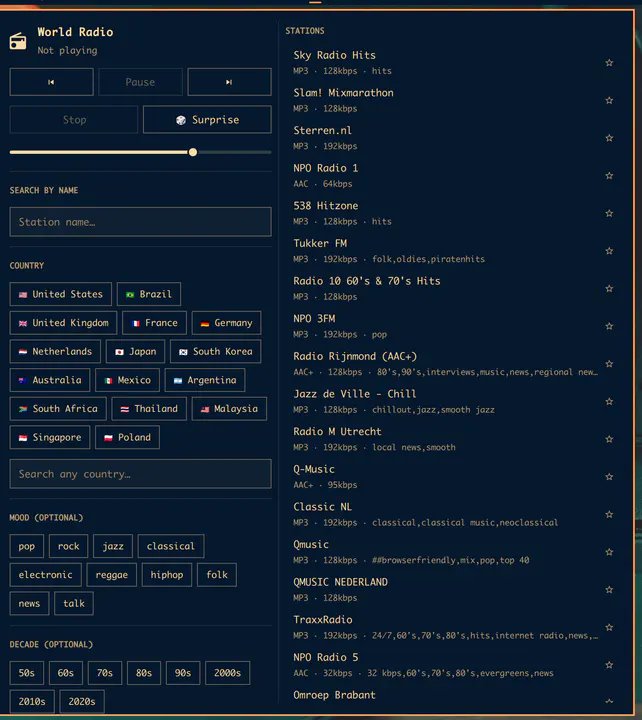The width and height of the screenshot is (642, 720).
Task: Select the Malaysia country chip
Action: 229,409
